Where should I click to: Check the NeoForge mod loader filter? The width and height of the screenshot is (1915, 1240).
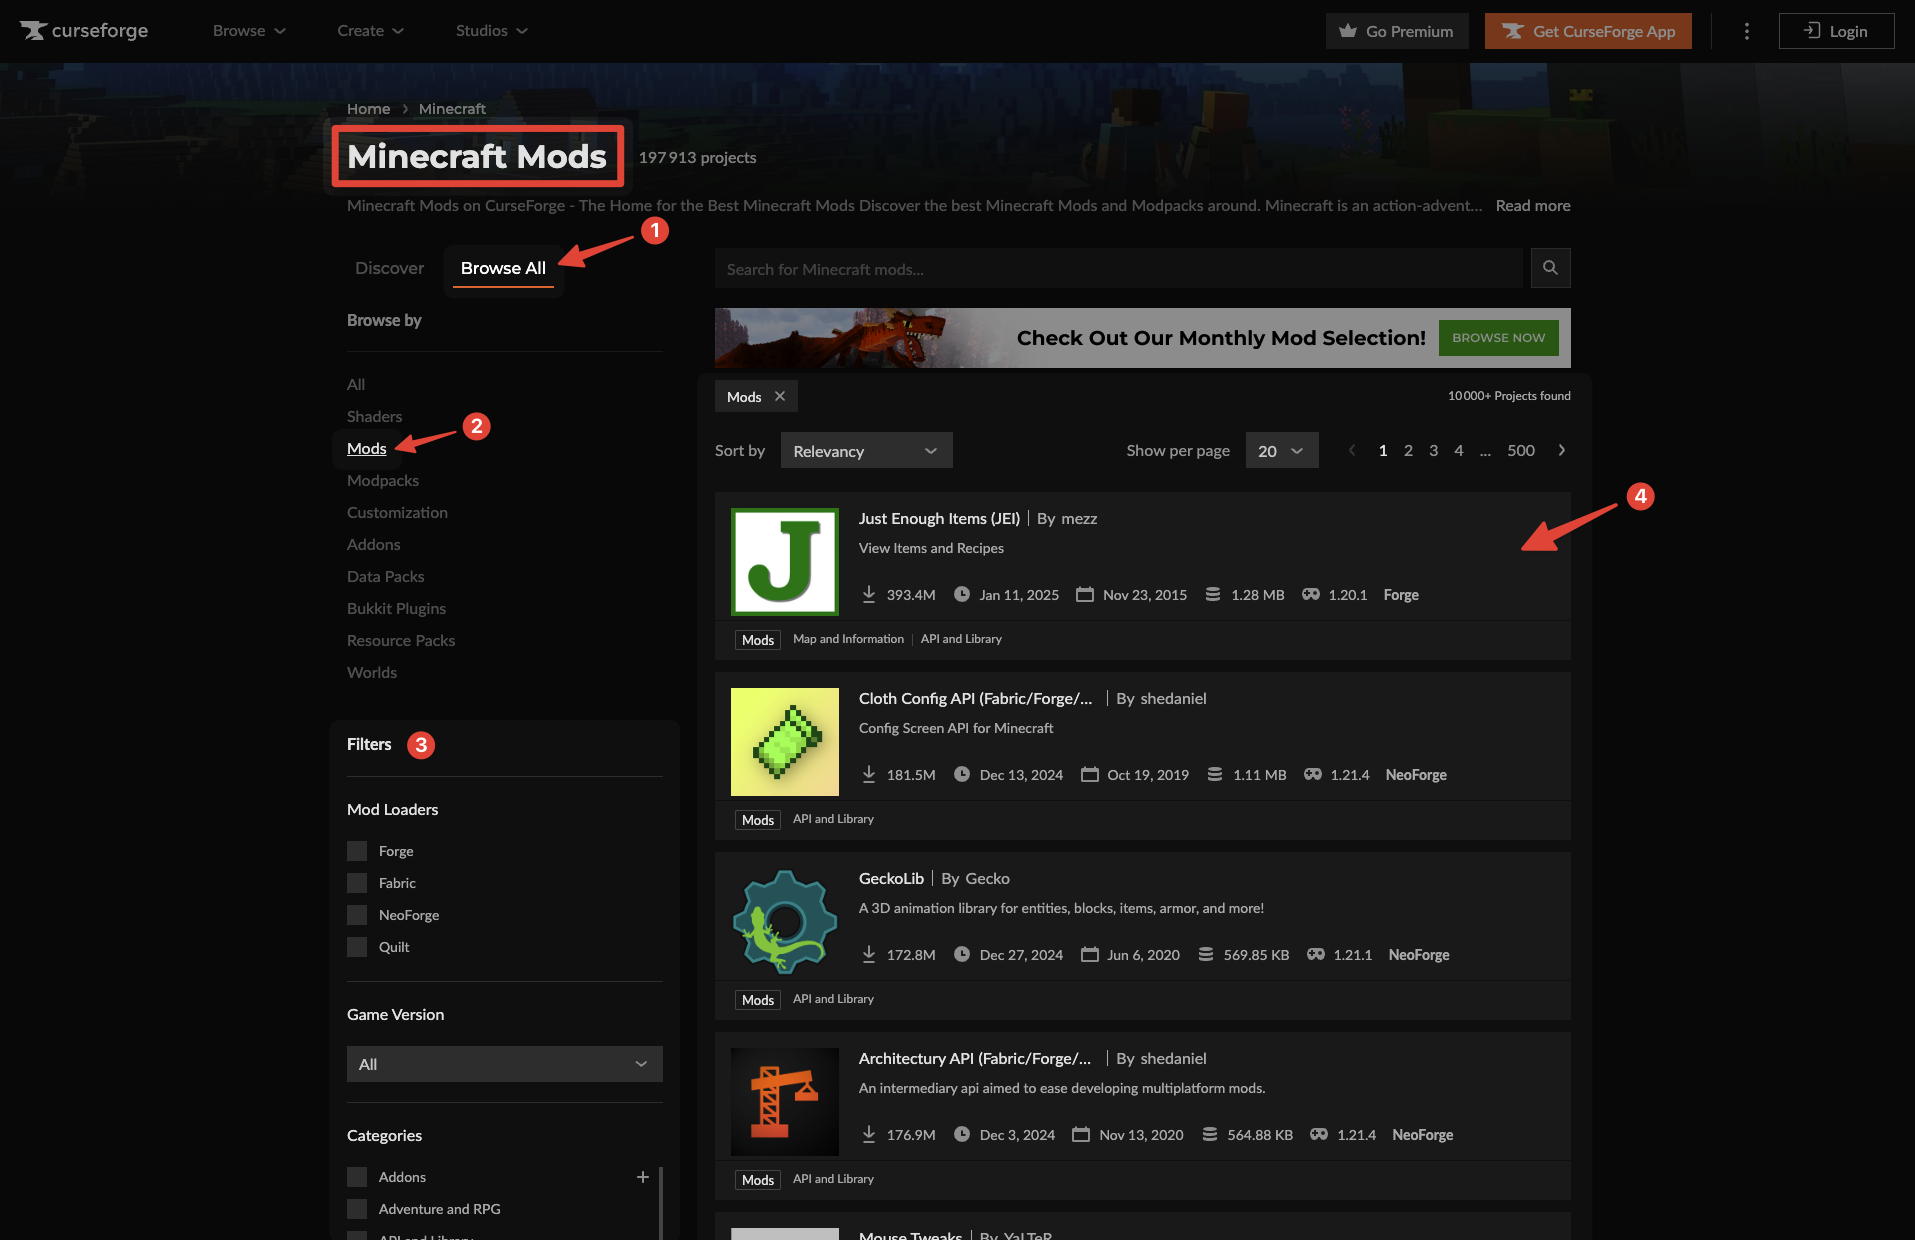[357, 915]
